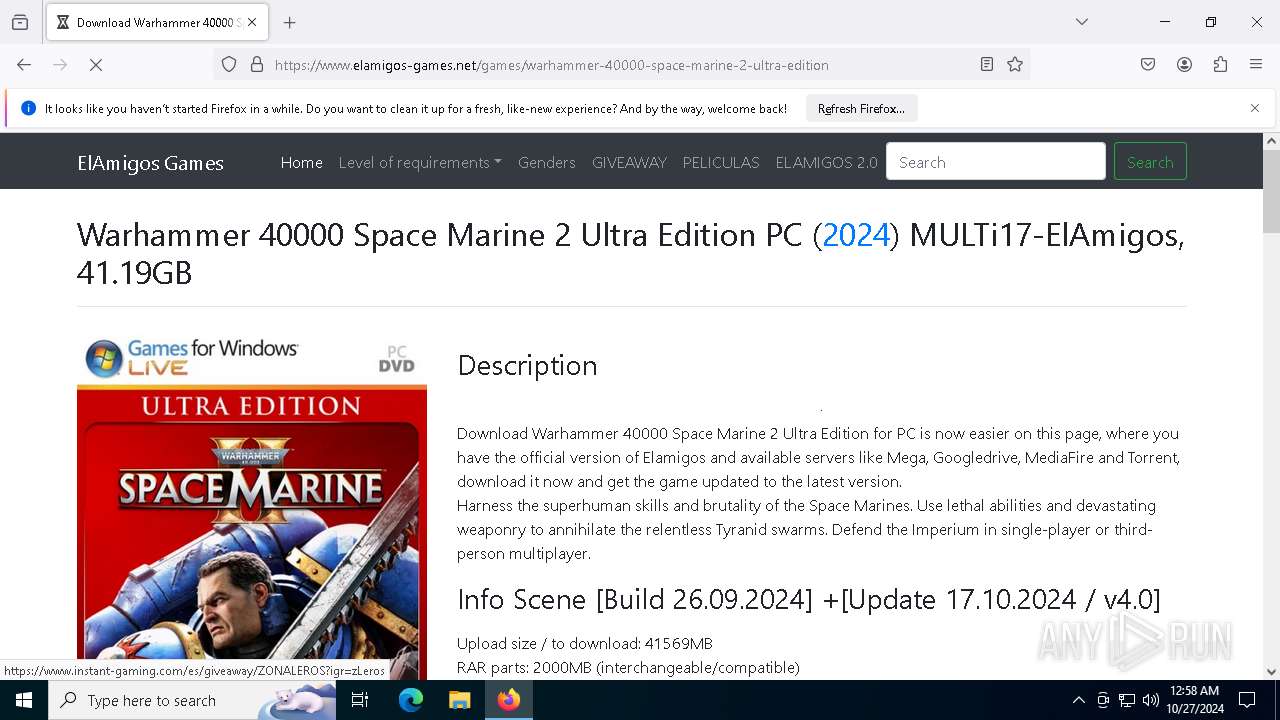Click the RAR parts 2000MB line

coord(628,667)
